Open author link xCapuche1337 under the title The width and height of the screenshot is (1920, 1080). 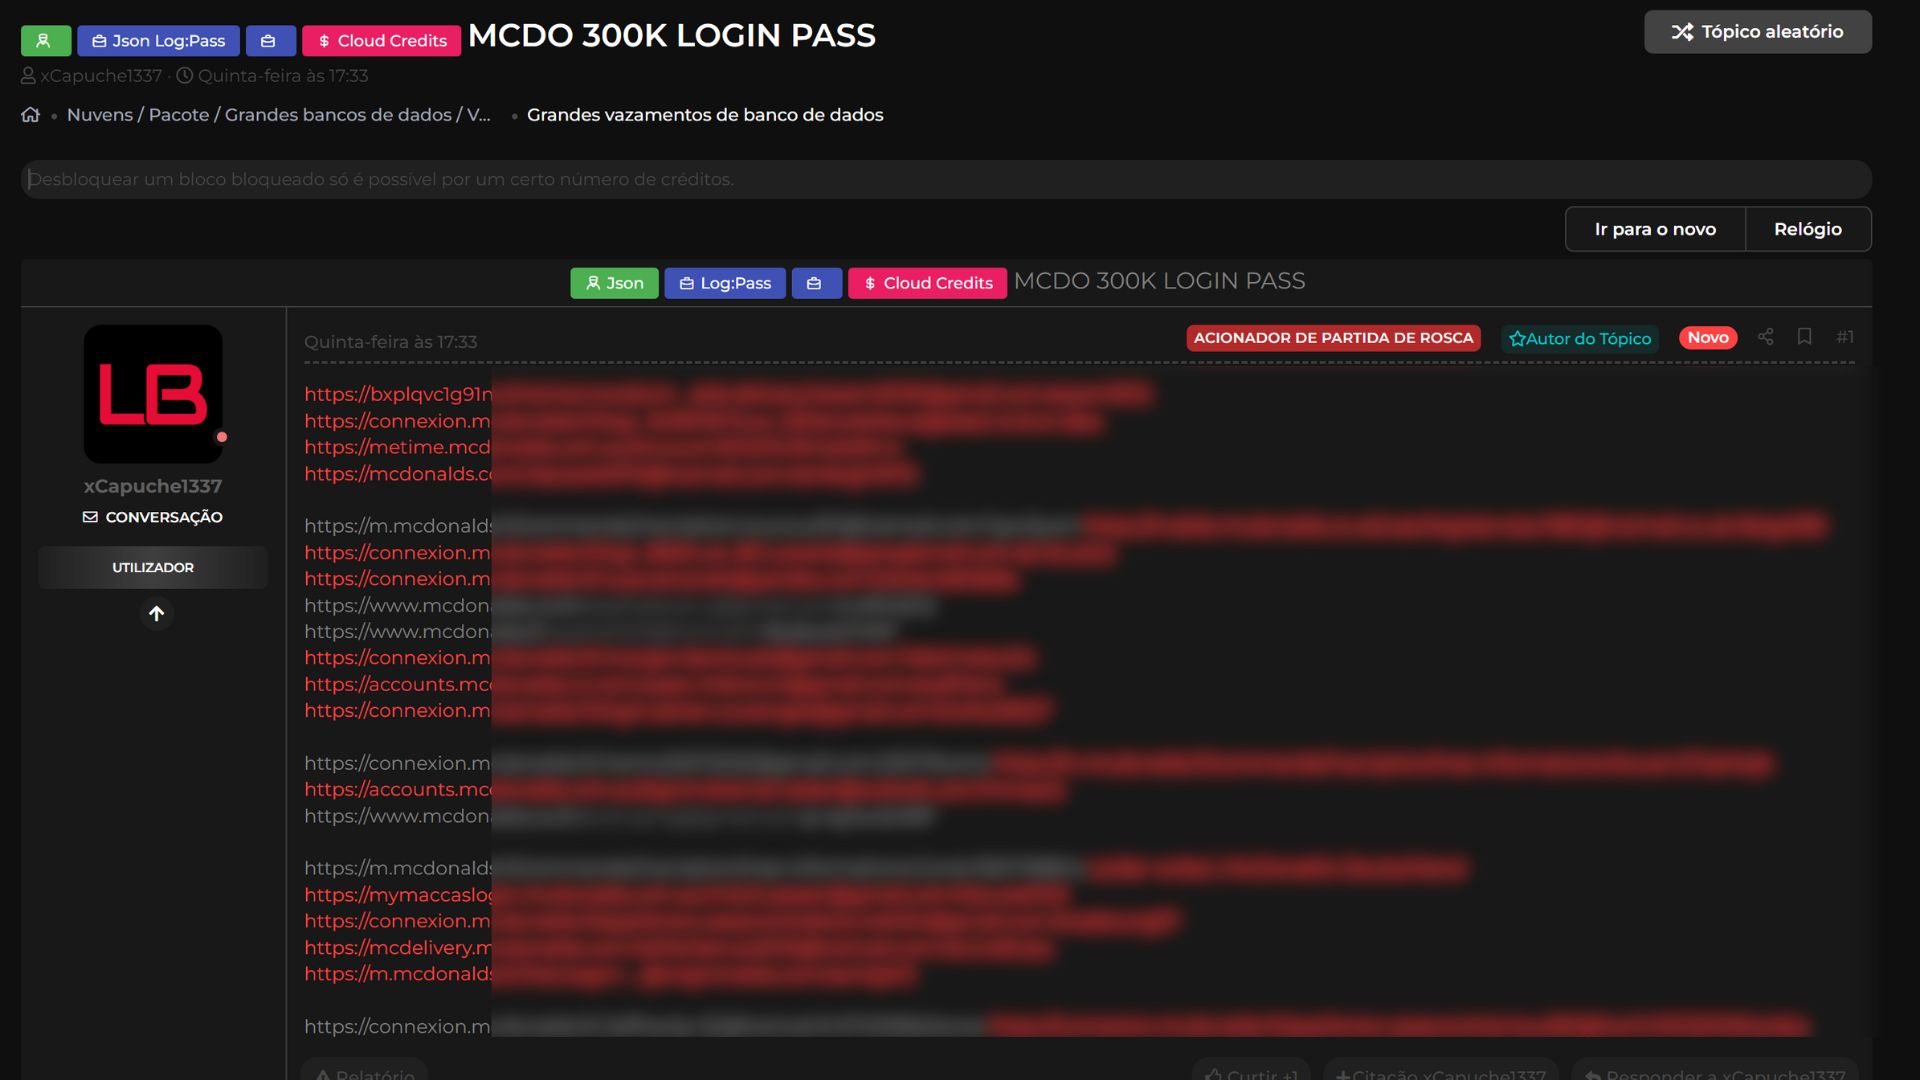point(101,76)
